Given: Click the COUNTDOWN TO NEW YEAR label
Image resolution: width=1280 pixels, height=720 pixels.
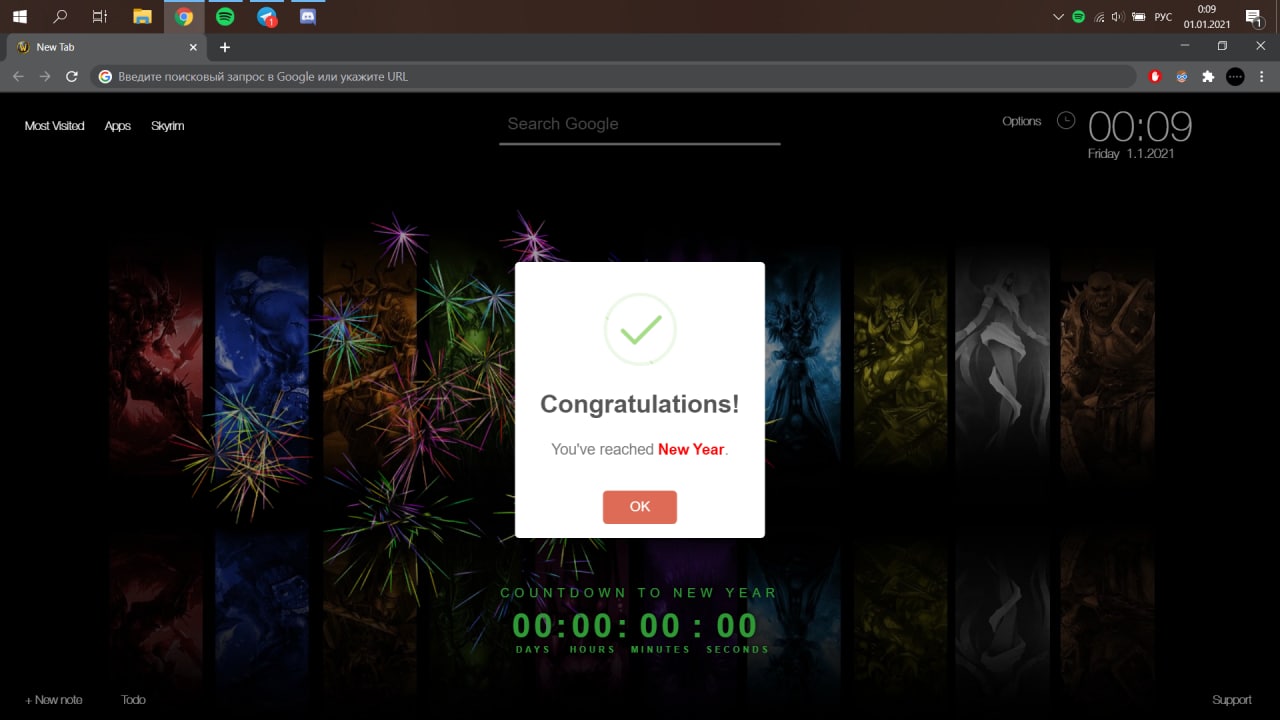Looking at the screenshot, I should (639, 593).
